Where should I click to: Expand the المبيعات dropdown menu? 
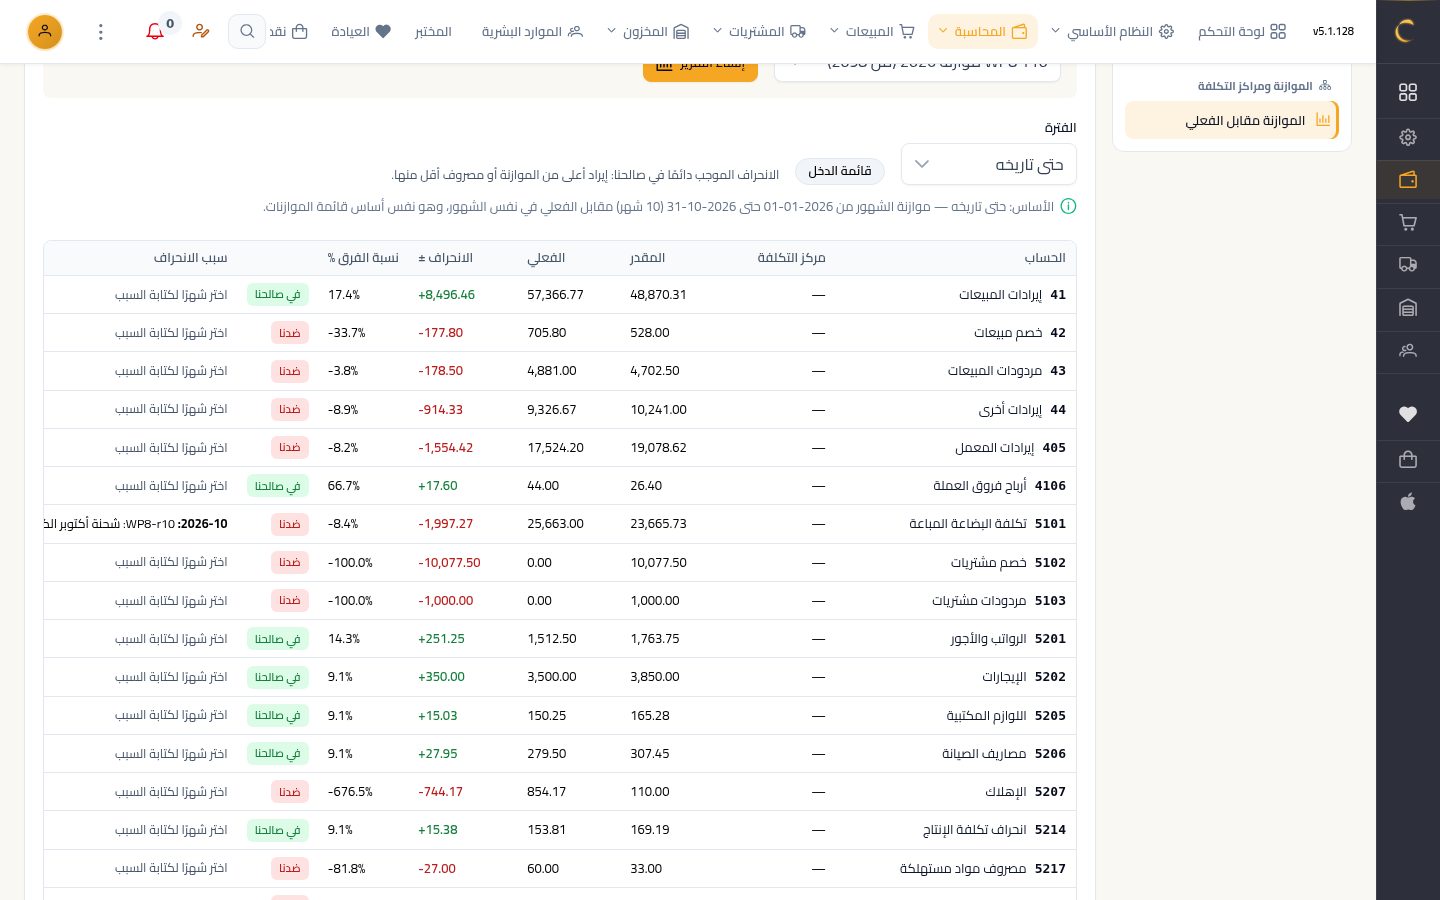pos(872,32)
